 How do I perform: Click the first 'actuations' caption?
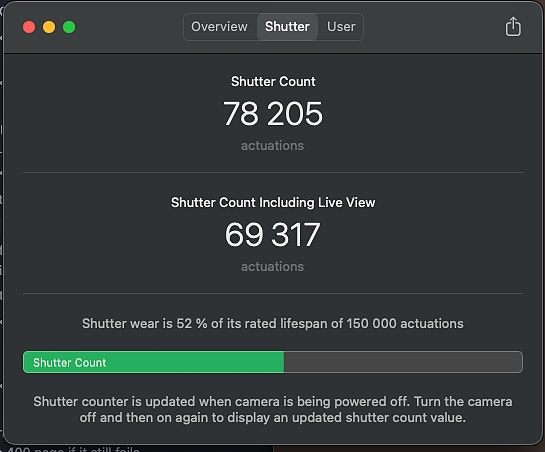click(x=272, y=146)
